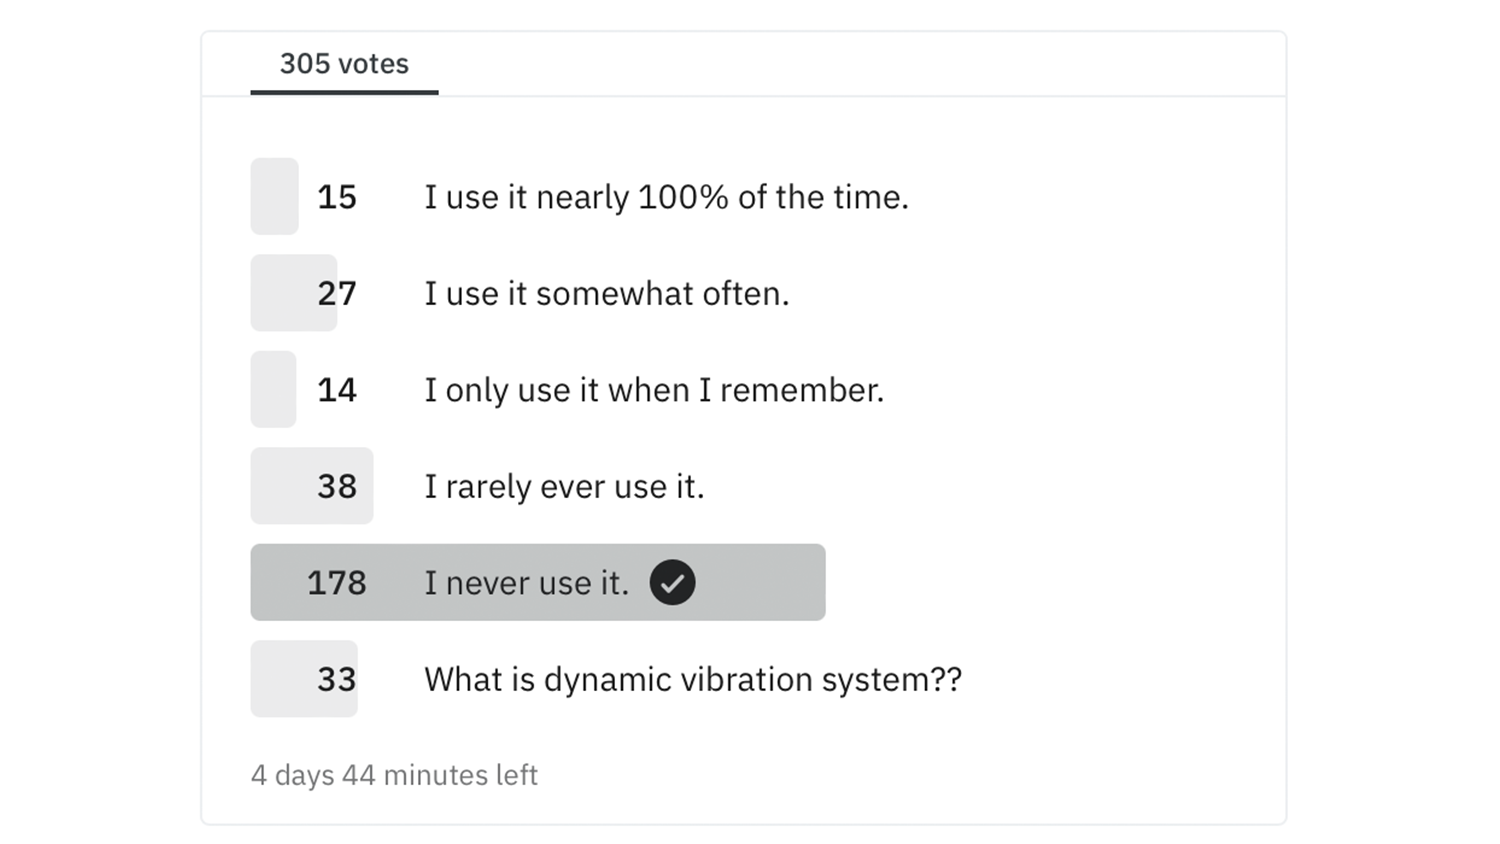
Task: Click the checkmark icon on 'I never use it'
Action: pyautogui.click(x=672, y=582)
